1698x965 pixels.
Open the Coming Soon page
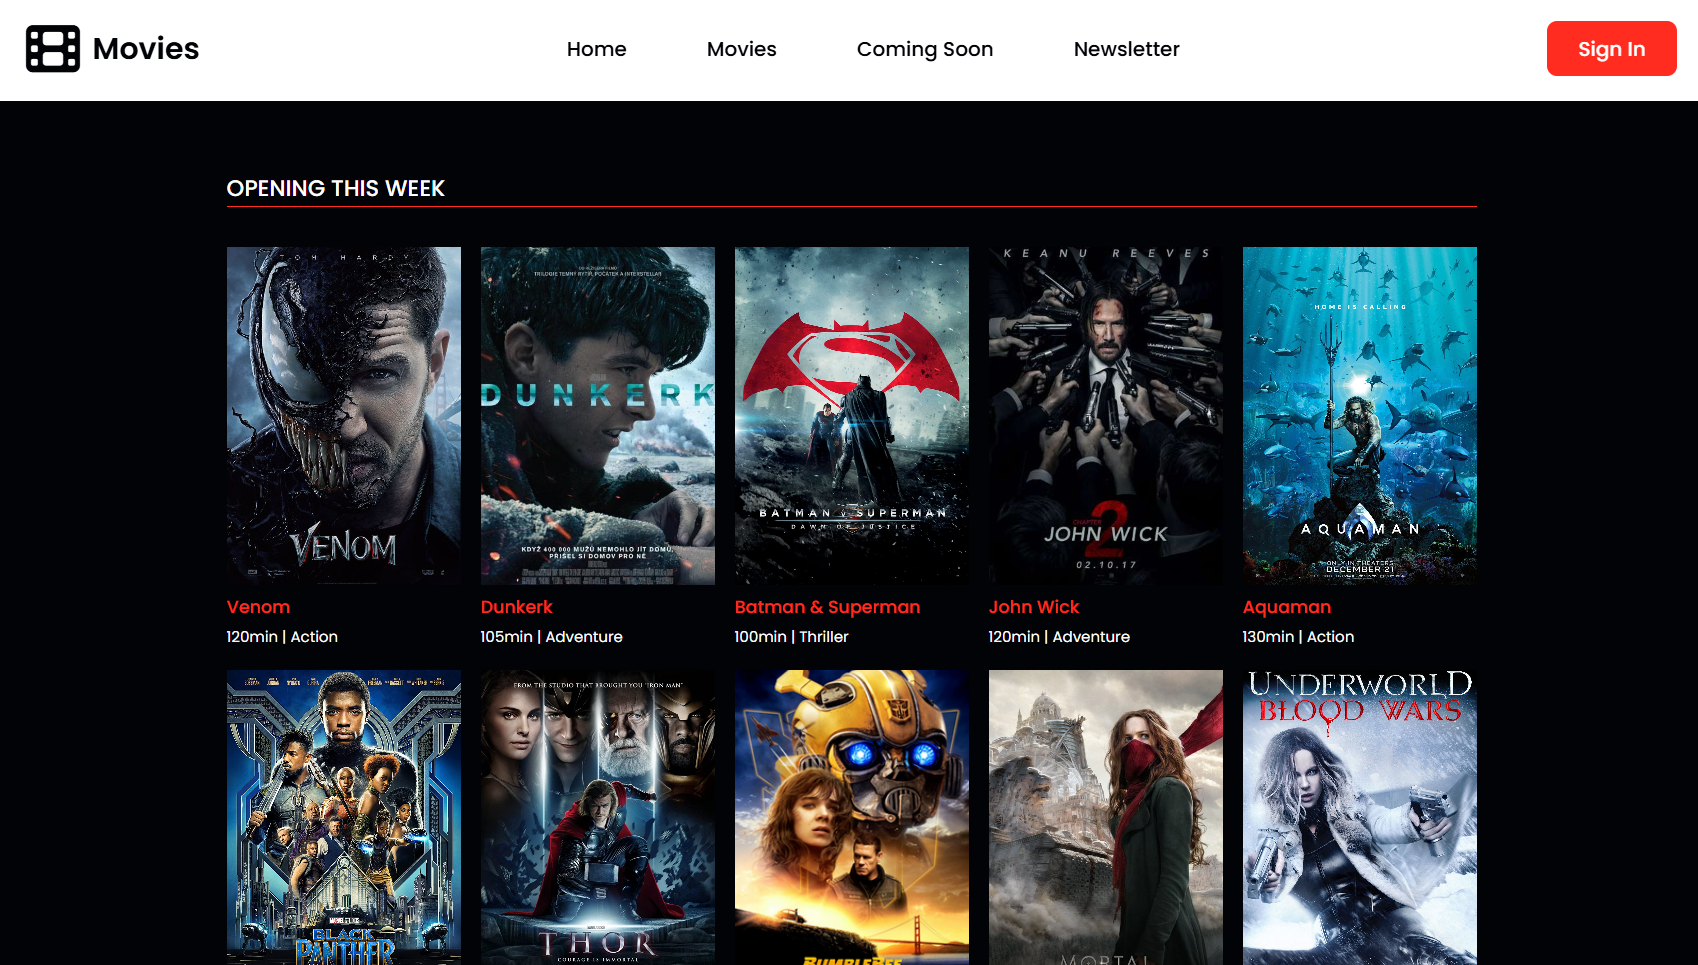click(924, 49)
